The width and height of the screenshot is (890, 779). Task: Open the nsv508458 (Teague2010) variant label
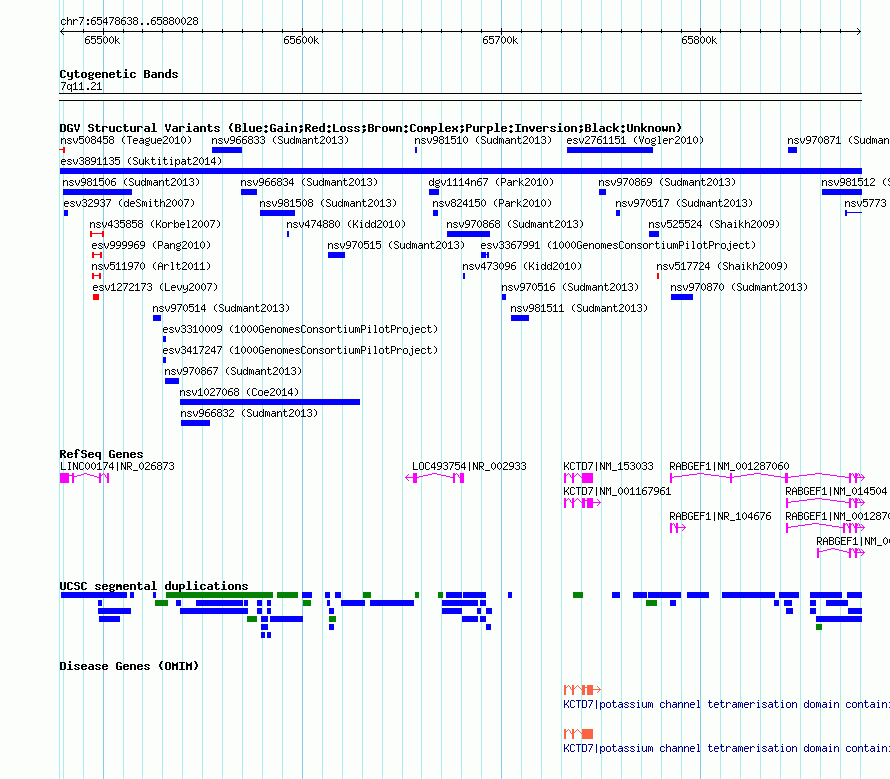(126, 140)
